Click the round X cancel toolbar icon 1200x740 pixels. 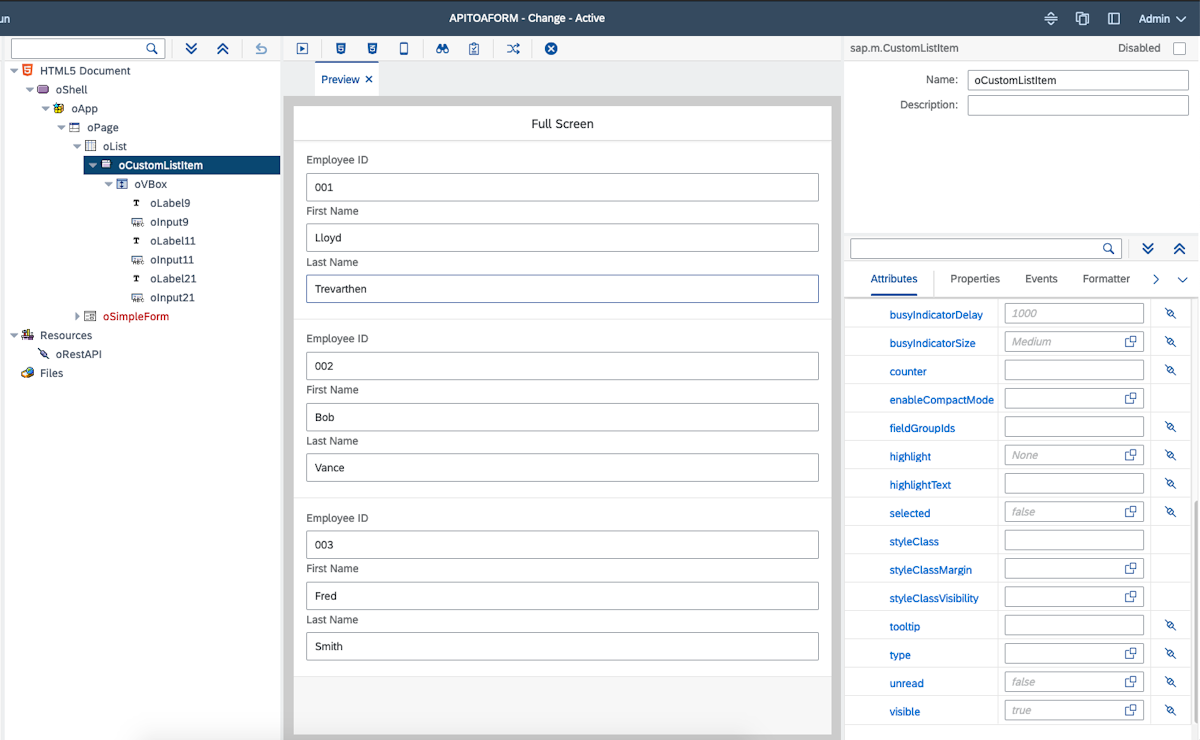point(551,48)
